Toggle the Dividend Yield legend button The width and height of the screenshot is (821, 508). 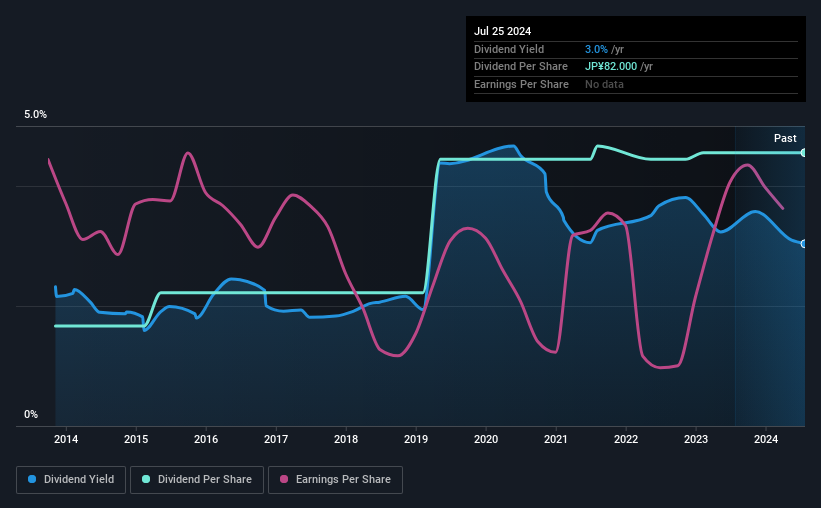click(x=71, y=480)
